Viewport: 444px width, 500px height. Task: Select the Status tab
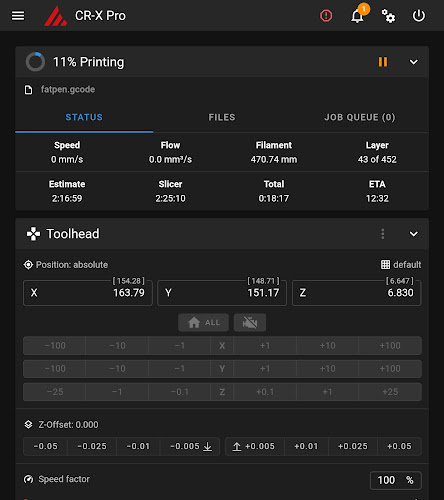(84, 117)
